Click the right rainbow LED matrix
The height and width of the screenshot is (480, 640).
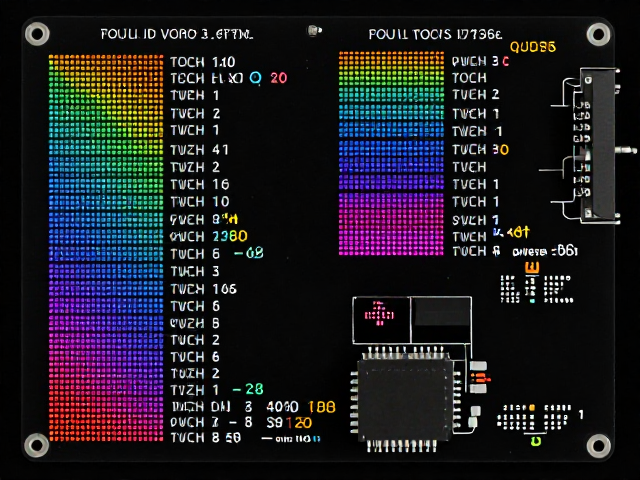pyautogui.click(x=391, y=154)
